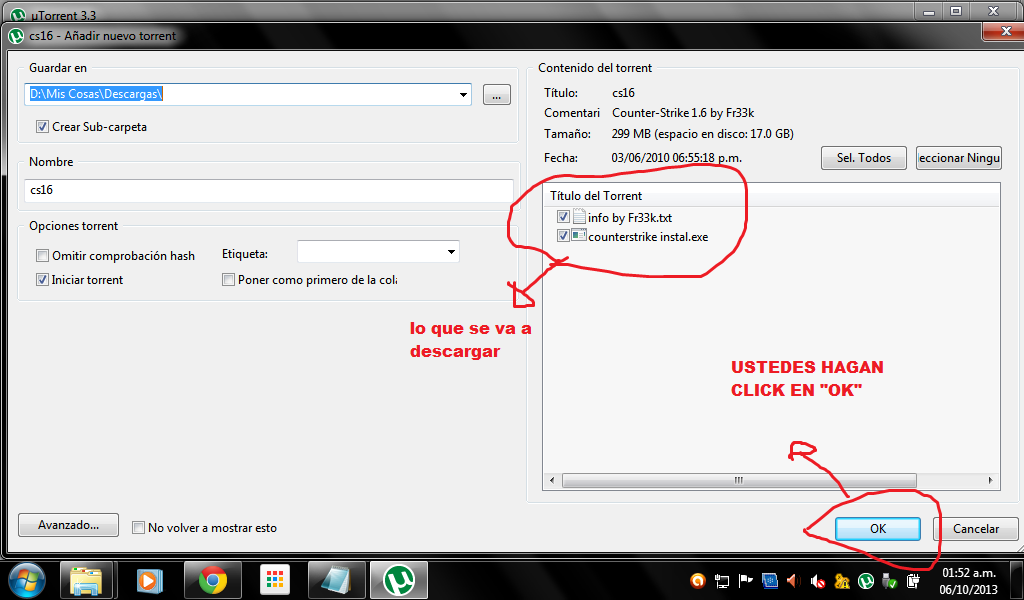Click the Safely Remove Hardware tray icon
The image size is (1024, 600).
889,580
